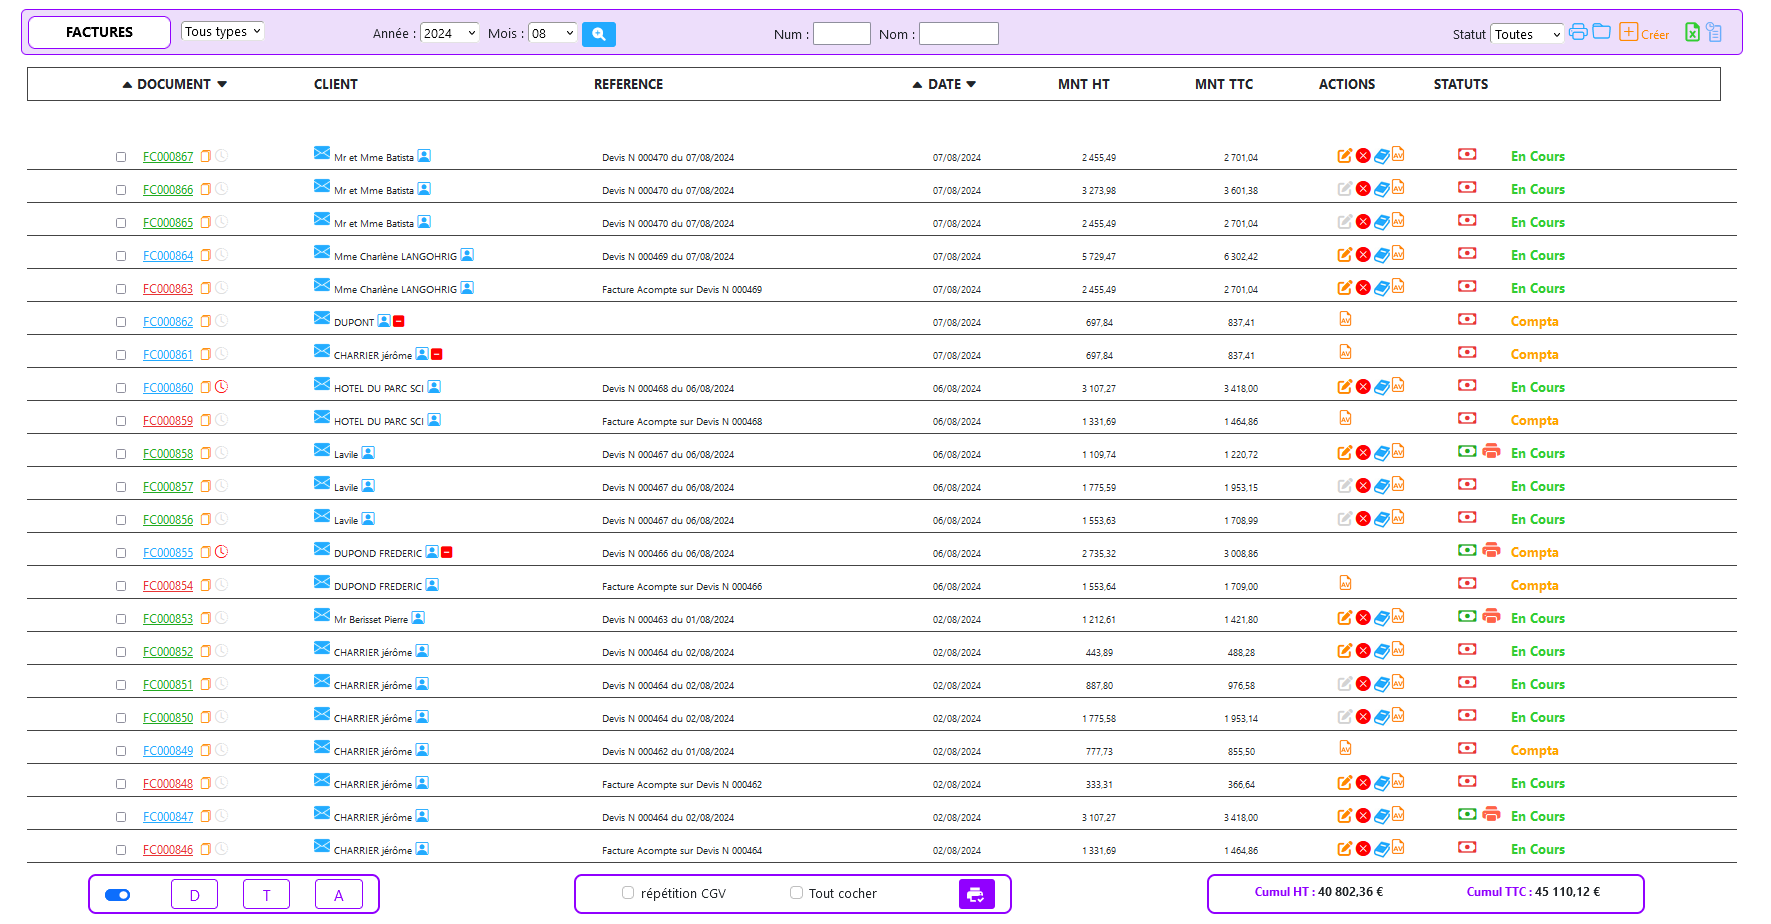
Task: Click the blue search magnifier button
Action: point(598,34)
